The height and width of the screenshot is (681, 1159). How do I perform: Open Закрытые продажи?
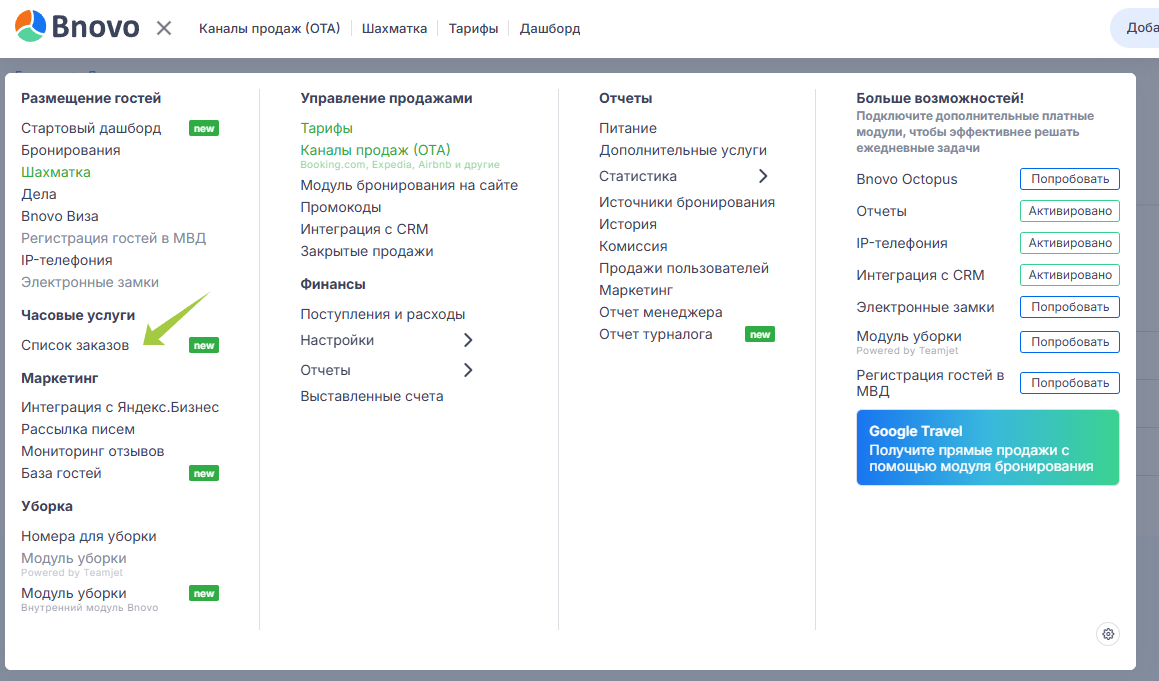(x=367, y=251)
